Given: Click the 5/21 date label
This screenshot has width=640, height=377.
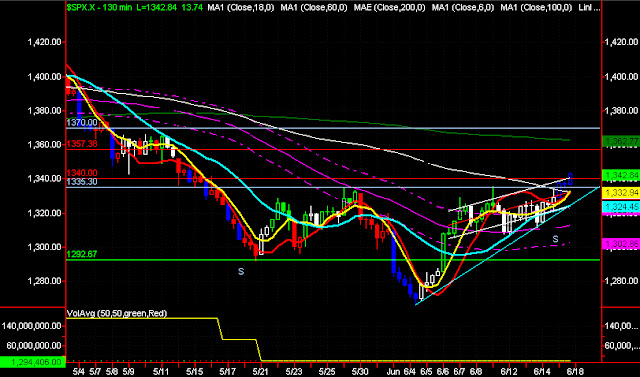Looking at the screenshot, I should (x=261, y=373).
